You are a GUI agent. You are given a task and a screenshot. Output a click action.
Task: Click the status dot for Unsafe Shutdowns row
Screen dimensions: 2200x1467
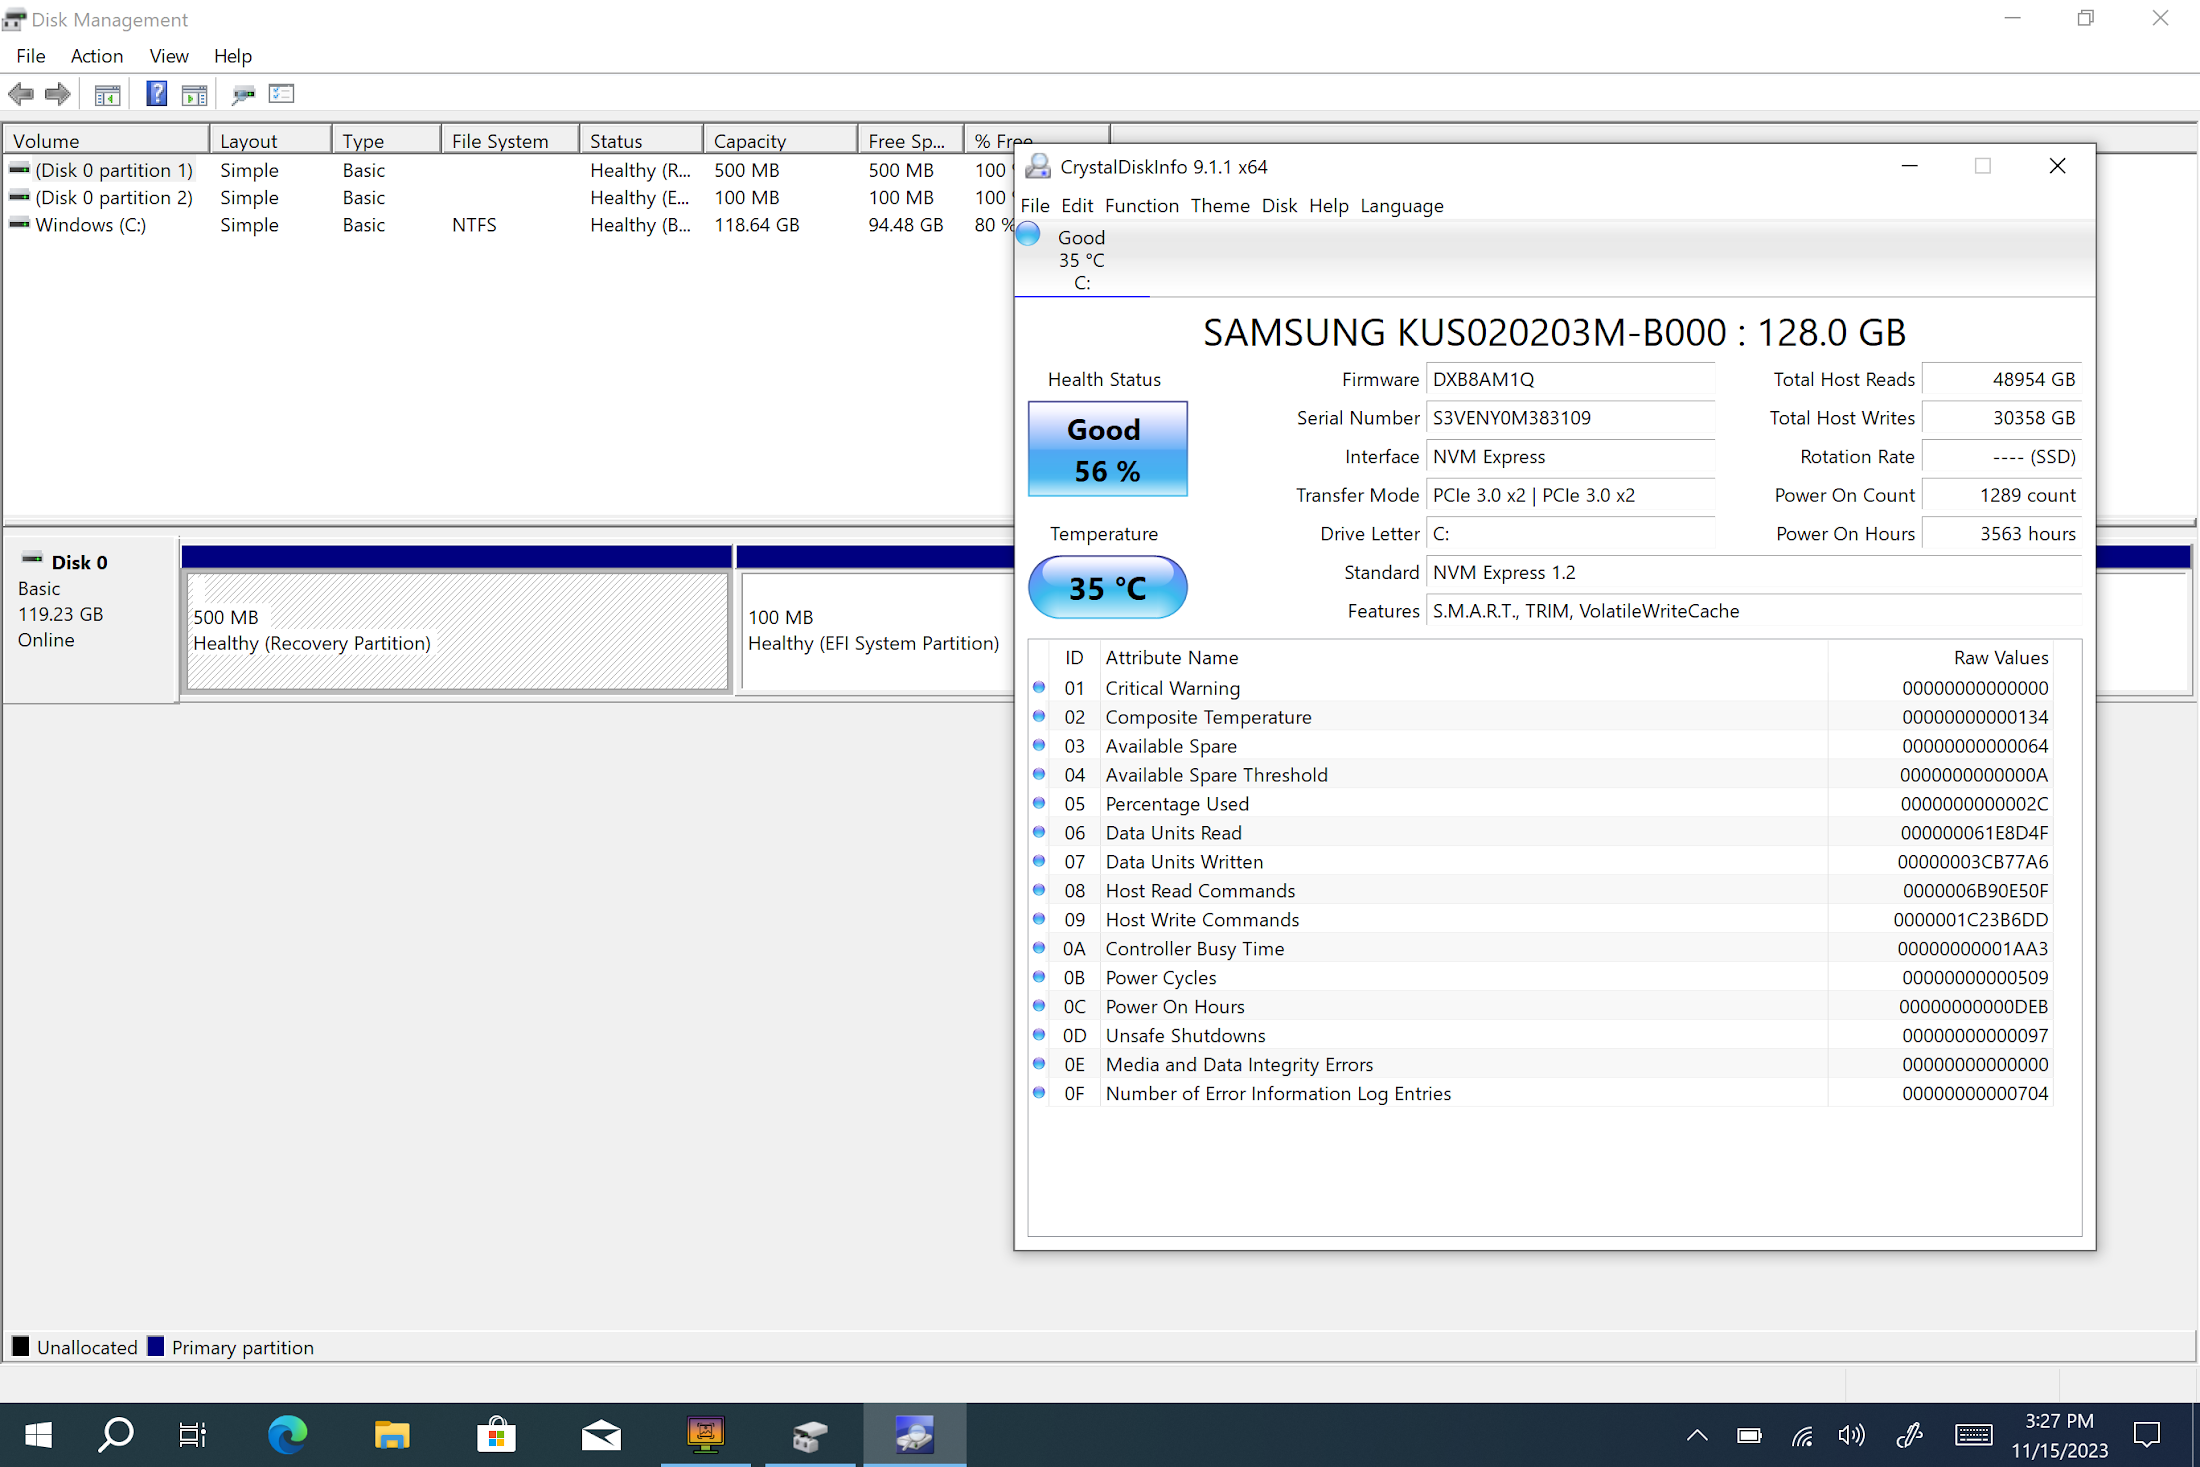[x=1039, y=1035]
